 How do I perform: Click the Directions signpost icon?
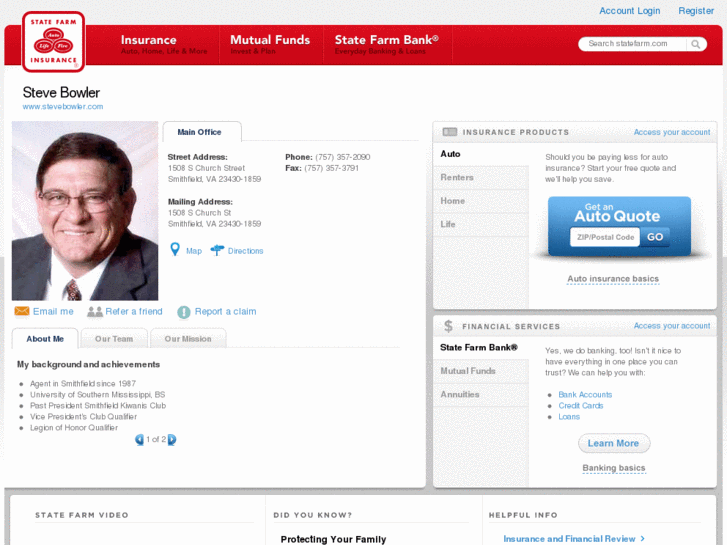[217, 250]
